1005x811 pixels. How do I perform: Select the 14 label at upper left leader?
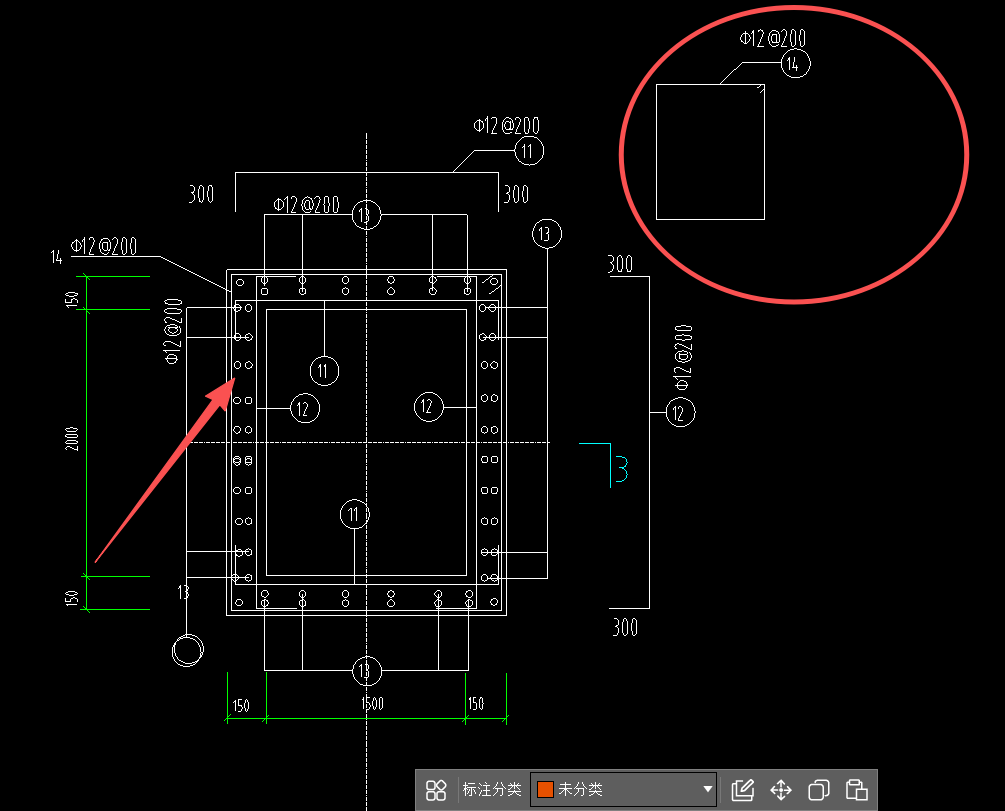(x=56, y=257)
